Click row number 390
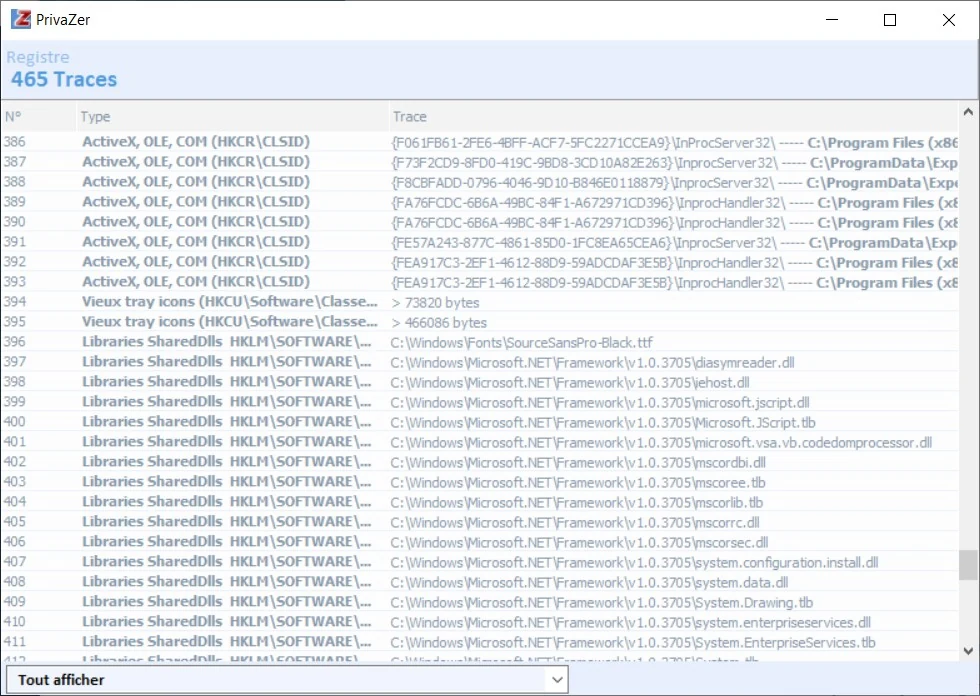This screenshot has width=980, height=696. click(479, 222)
